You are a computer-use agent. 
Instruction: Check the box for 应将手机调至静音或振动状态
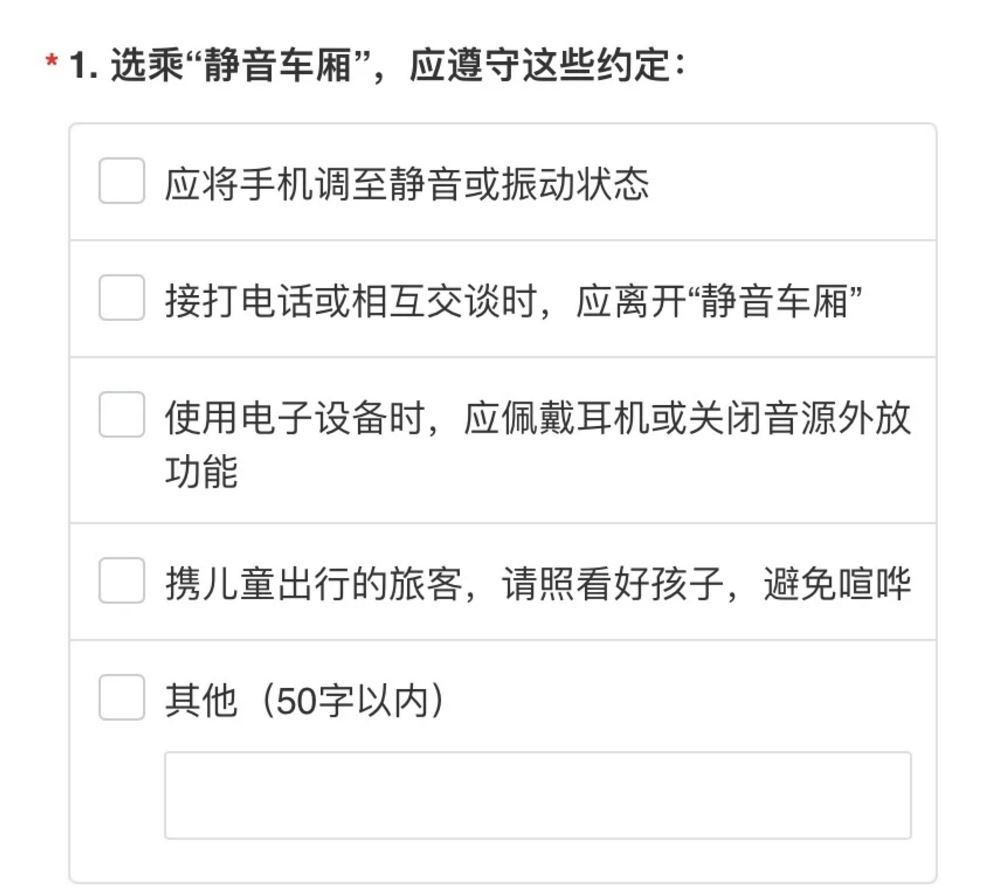point(122,181)
